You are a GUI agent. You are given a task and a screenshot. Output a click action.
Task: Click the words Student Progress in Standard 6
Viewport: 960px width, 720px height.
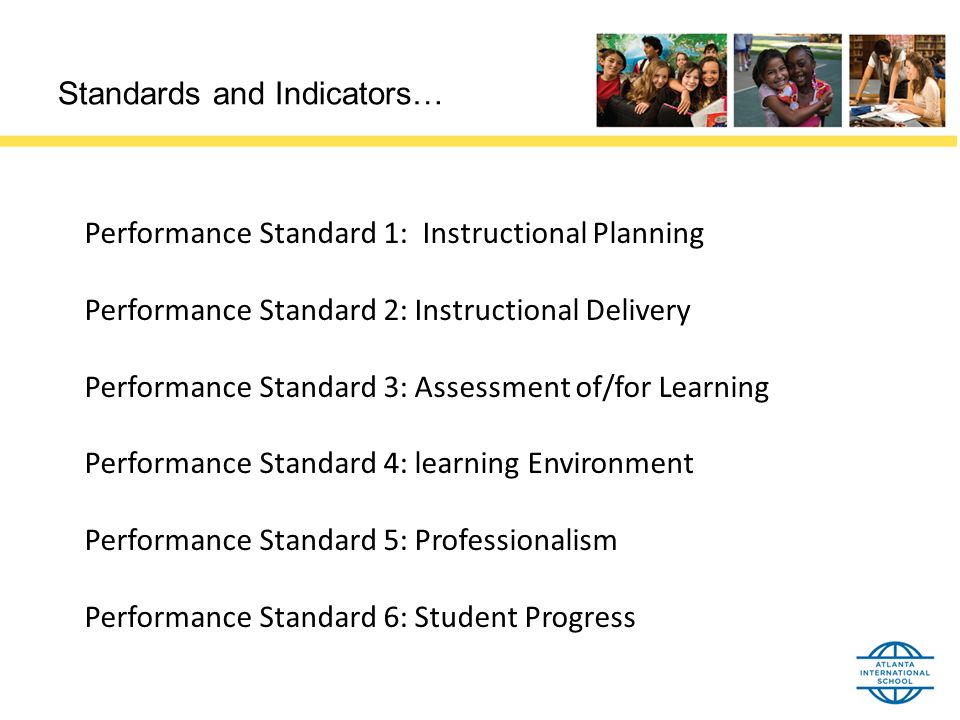click(x=525, y=618)
